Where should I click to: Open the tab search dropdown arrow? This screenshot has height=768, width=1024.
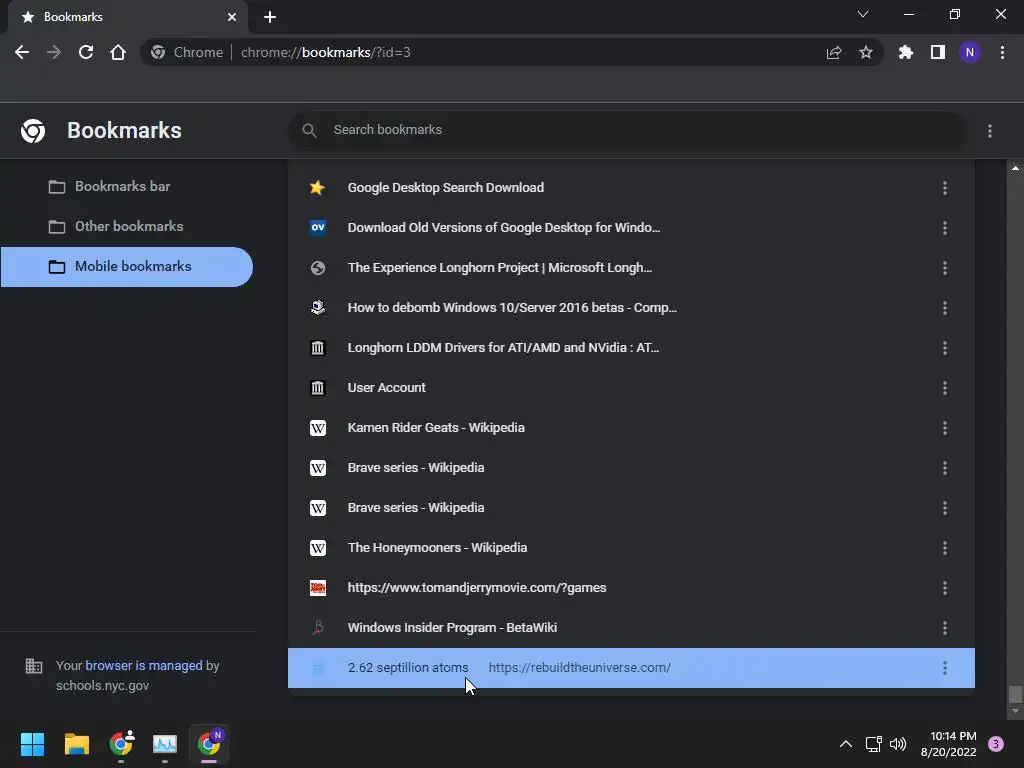[863, 14]
